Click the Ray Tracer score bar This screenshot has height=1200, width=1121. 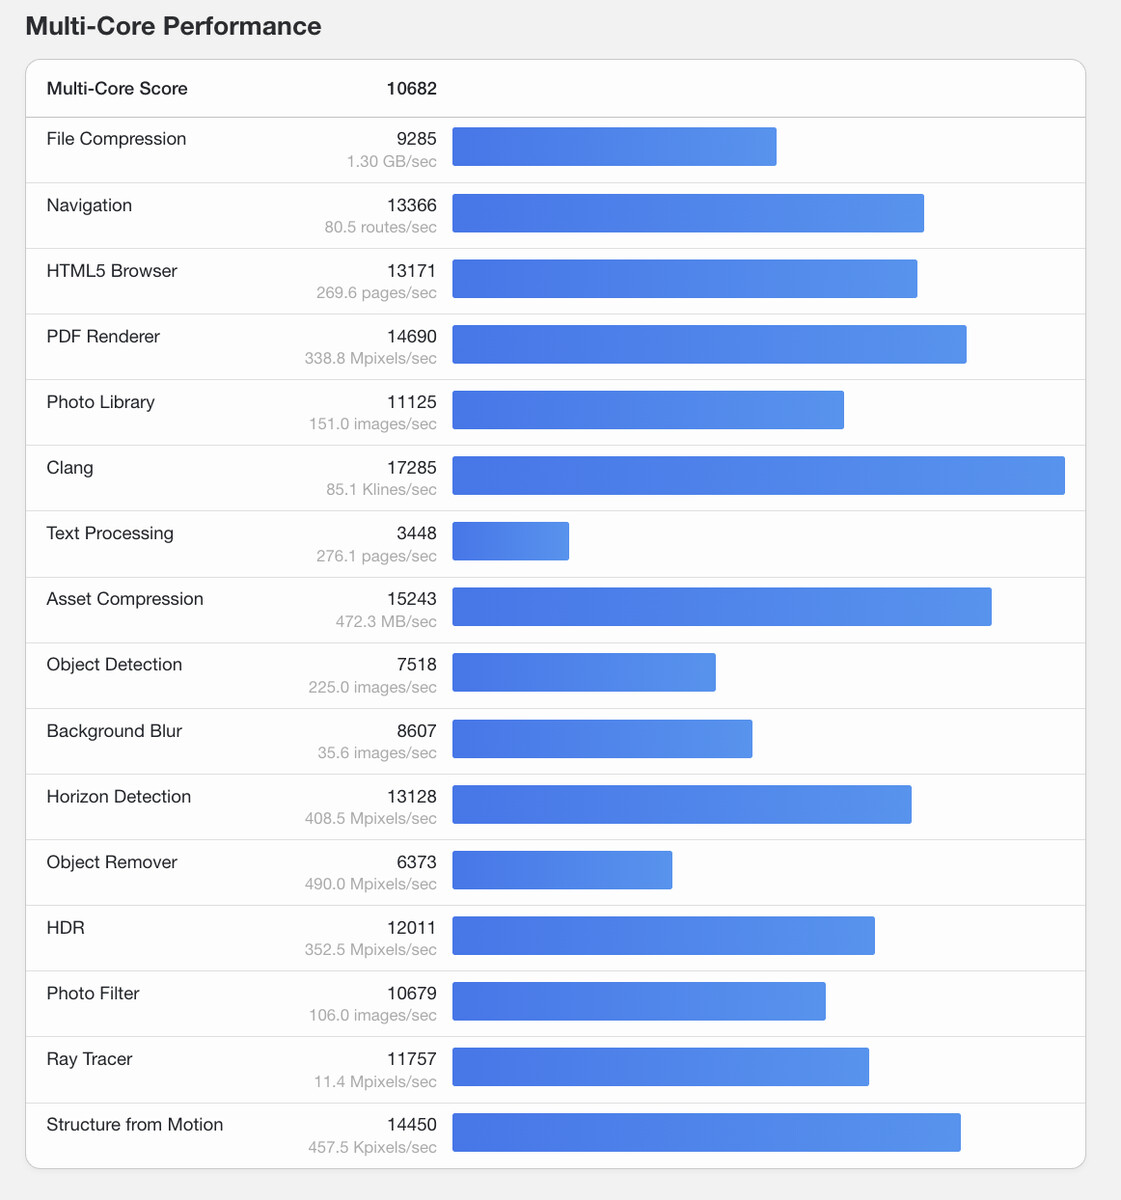[x=661, y=1067]
